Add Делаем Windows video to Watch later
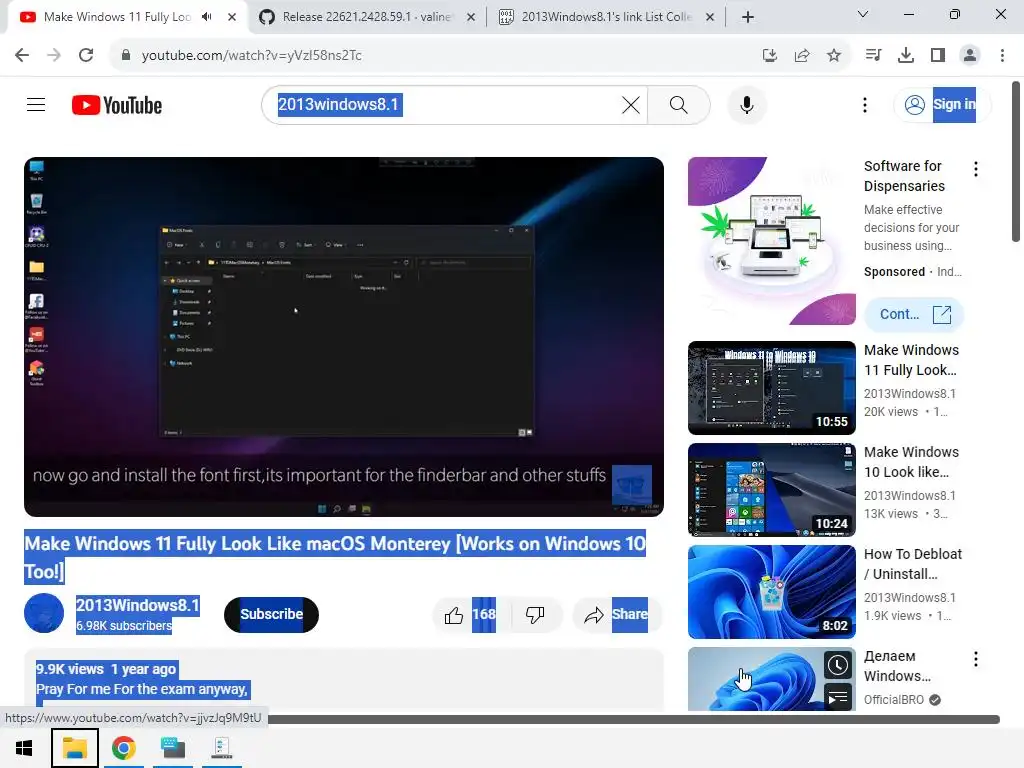The image size is (1024, 768). pos(838,665)
